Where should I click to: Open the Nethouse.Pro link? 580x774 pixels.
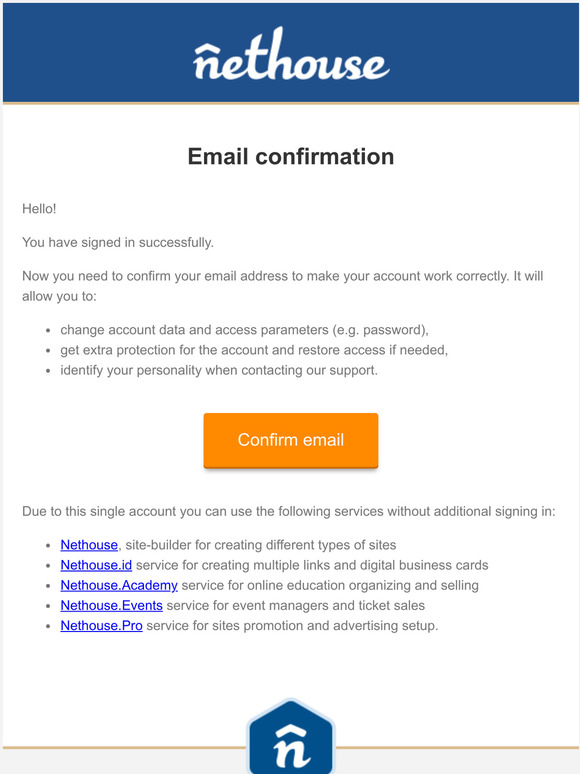(x=101, y=626)
